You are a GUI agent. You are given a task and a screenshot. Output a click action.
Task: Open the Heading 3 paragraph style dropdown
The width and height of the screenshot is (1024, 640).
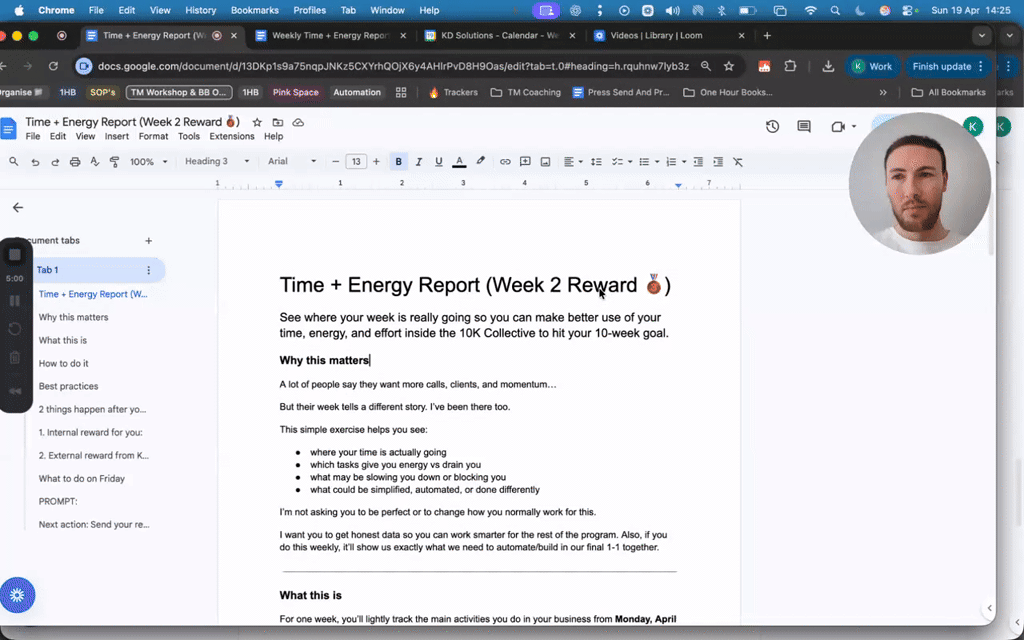[217, 161]
